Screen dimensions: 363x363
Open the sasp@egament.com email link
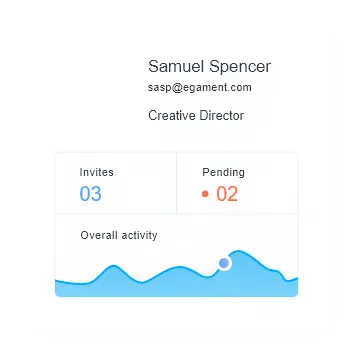tap(200, 88)
